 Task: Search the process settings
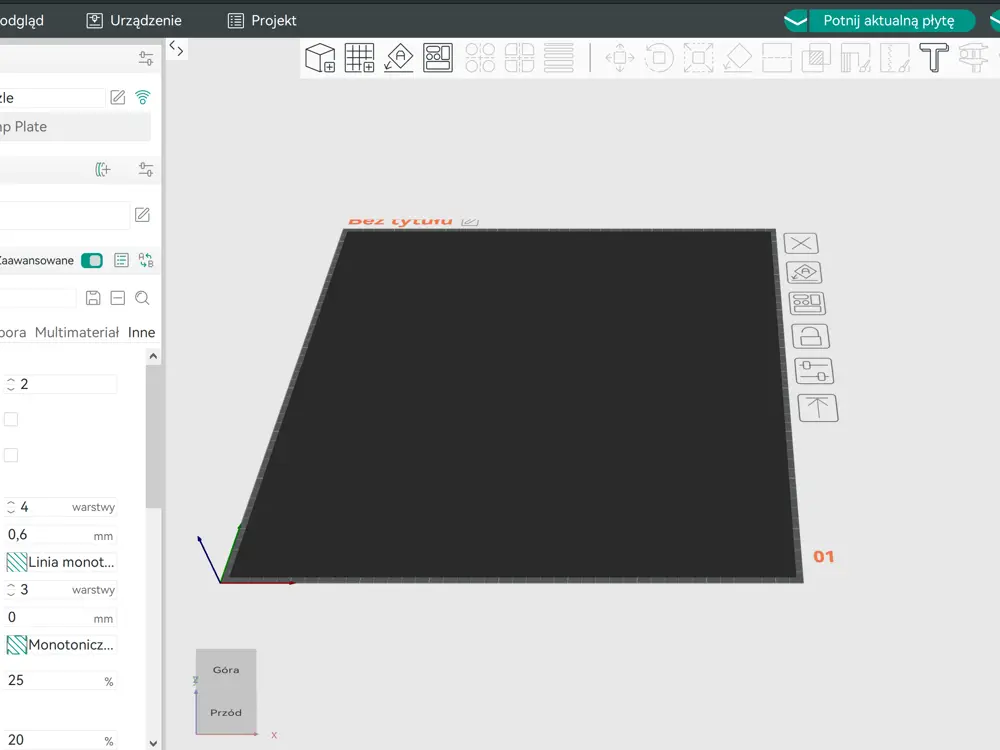(x=142, y=298)
